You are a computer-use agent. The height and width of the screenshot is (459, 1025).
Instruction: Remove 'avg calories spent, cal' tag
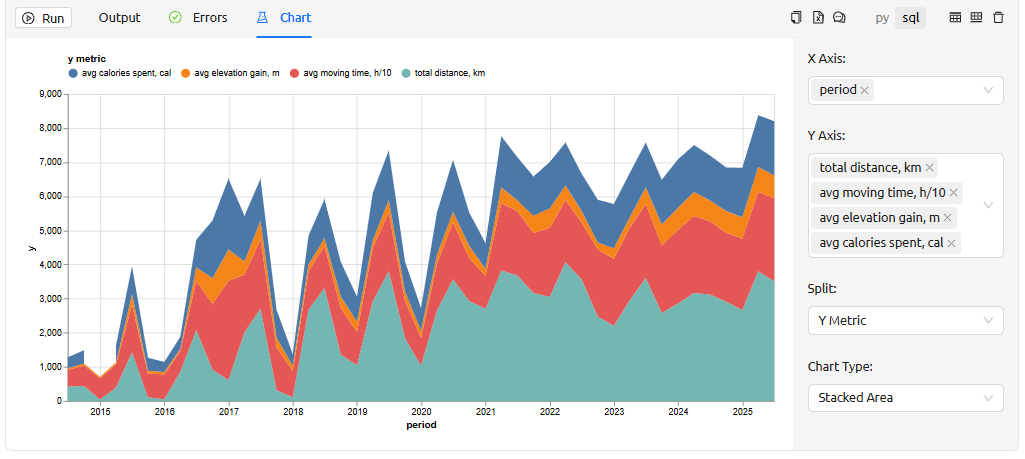tap(952, 243)
